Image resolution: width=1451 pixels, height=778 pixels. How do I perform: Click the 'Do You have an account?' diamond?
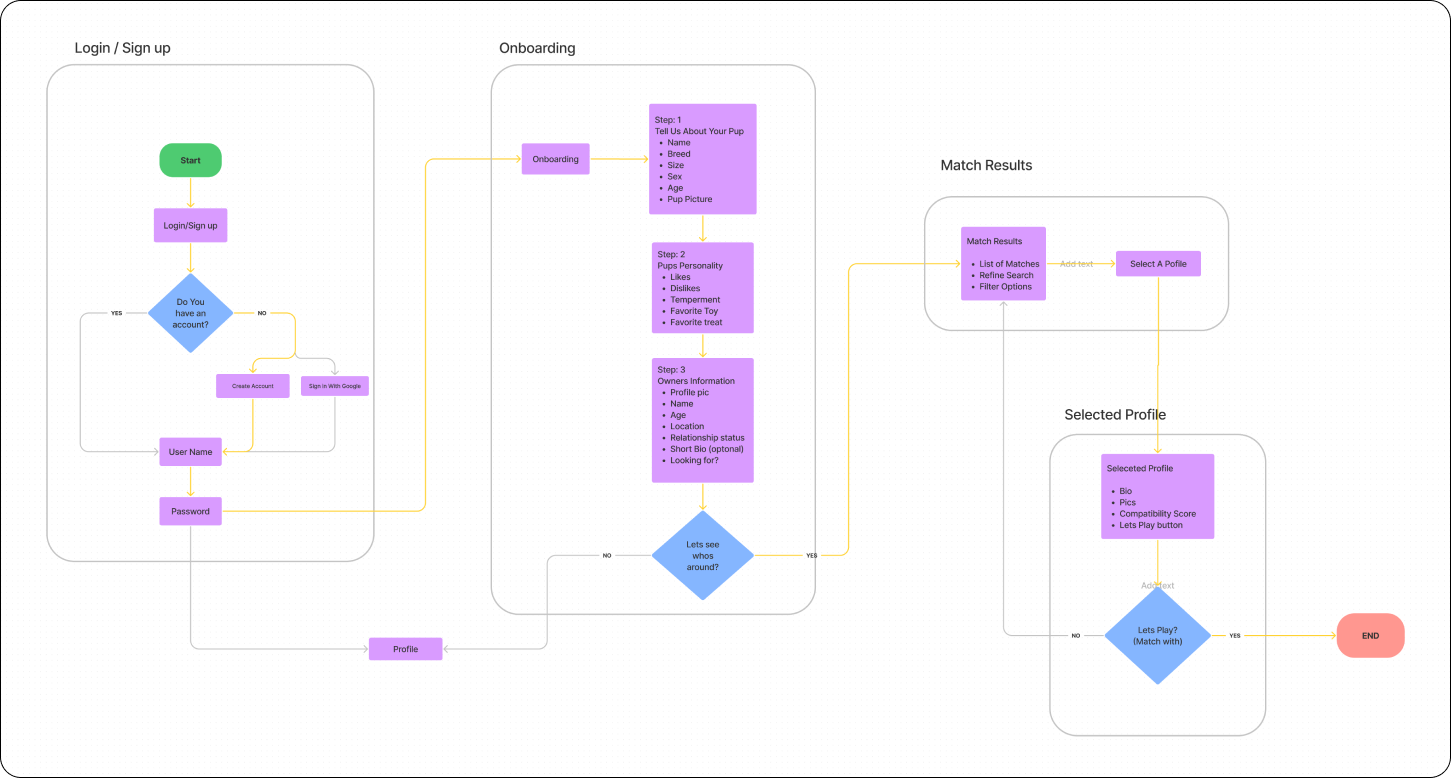[x=190, y=313]
